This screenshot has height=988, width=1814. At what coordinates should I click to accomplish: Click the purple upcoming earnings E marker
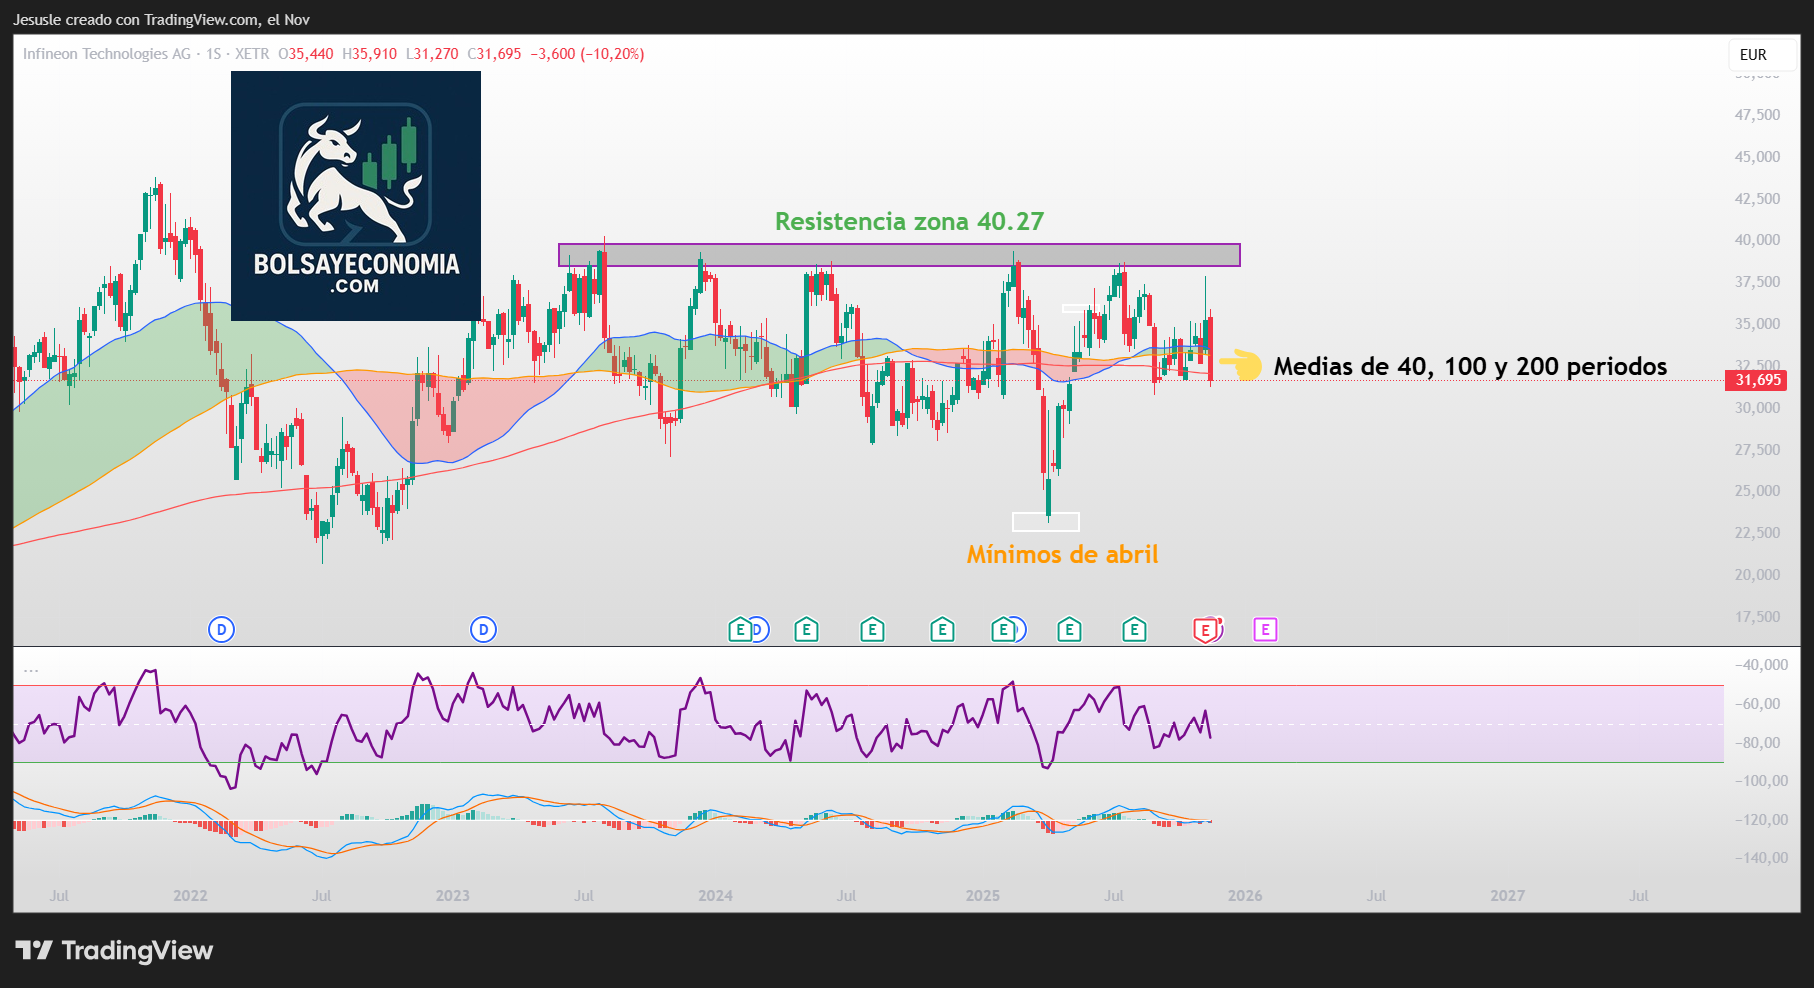(1265, 630)
